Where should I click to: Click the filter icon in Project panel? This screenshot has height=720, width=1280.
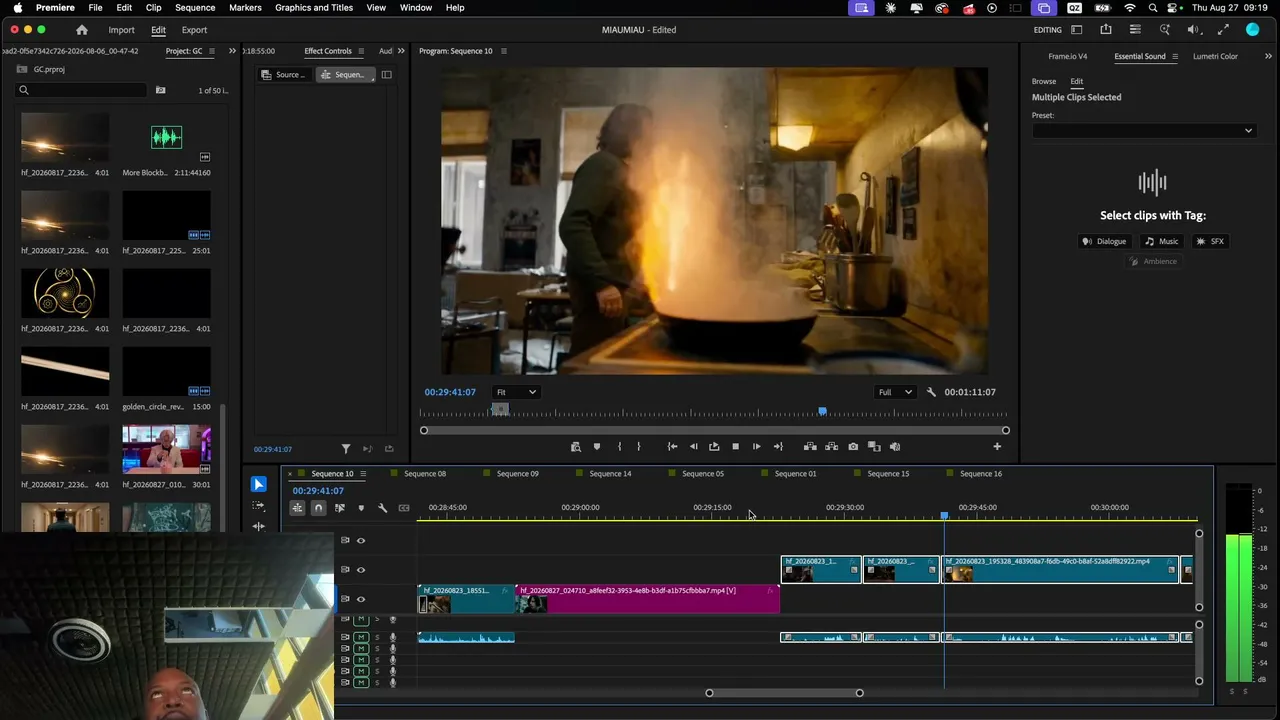pyautogui.click(x=346, y=449)
